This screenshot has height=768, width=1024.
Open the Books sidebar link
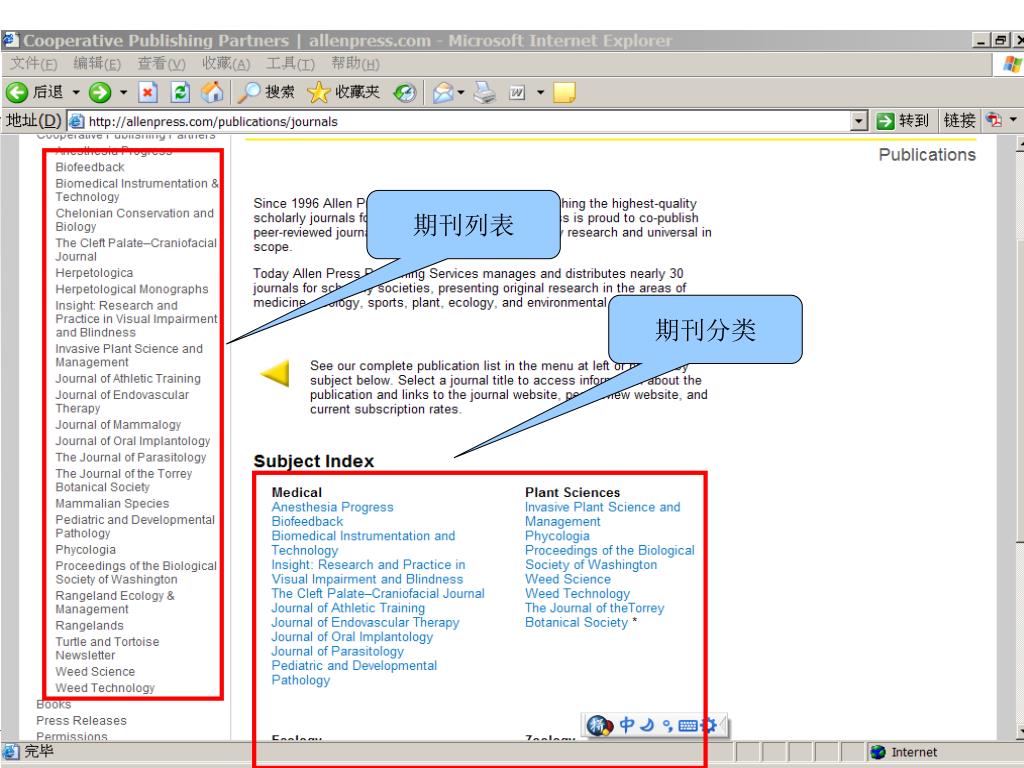pos(54,705)
